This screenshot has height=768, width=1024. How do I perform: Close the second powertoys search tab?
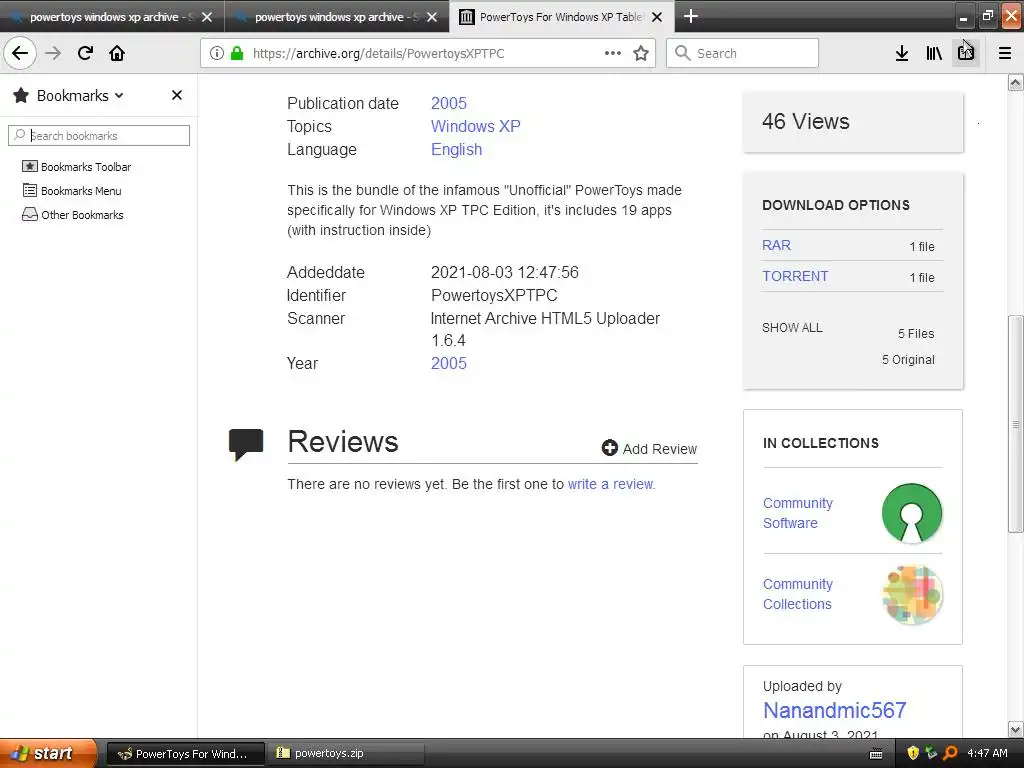click(x=432, y=17)
